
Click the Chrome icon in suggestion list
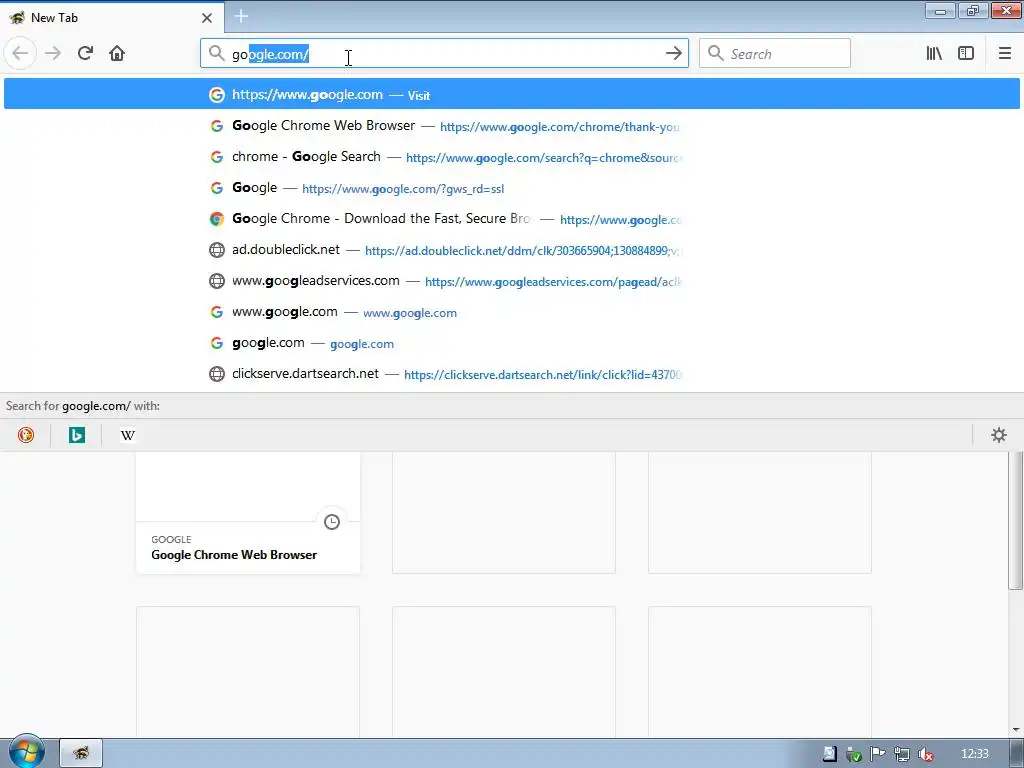[217, 219]
